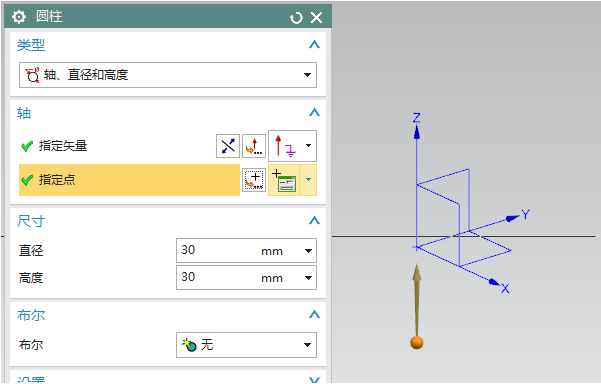This screenshot has height=384, width=601.
Task: Click the X axis label in viewport
Action: 505,289
